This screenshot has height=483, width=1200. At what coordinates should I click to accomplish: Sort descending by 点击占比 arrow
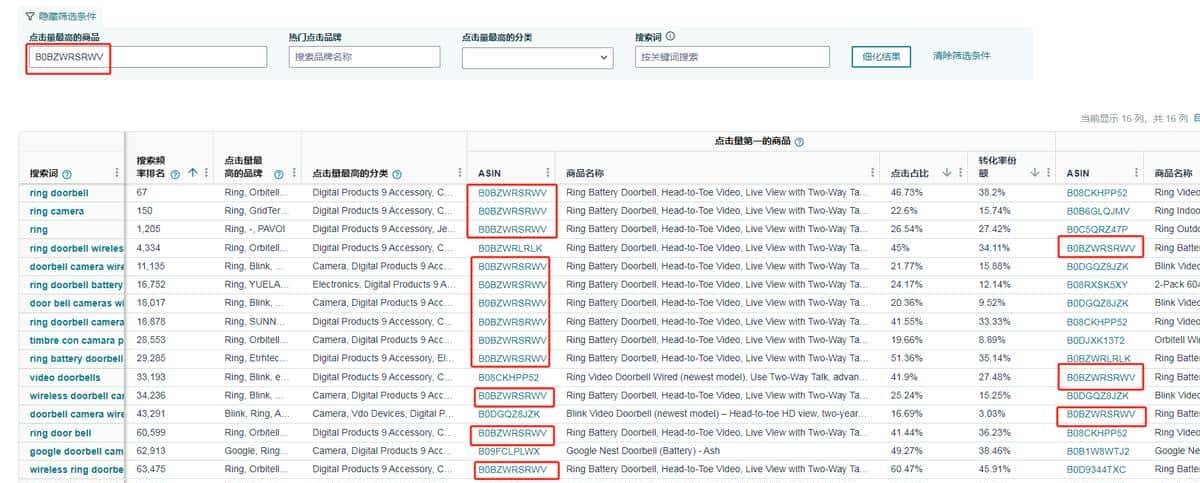coord(947,173)
